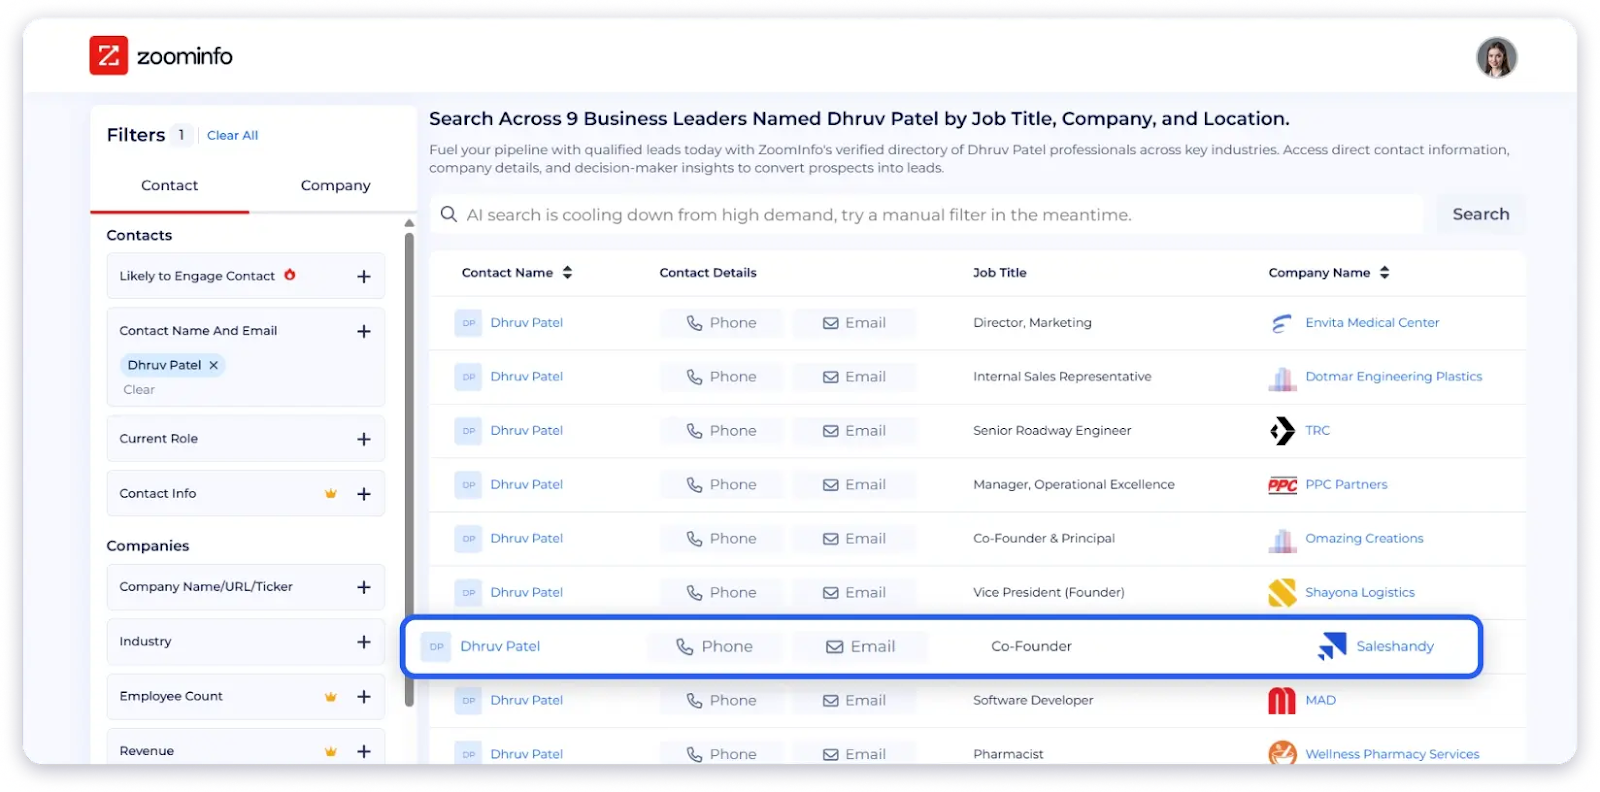Click Clear All filters link
The height and width of the screenshot is (792, 1600).
pos(232,135)
